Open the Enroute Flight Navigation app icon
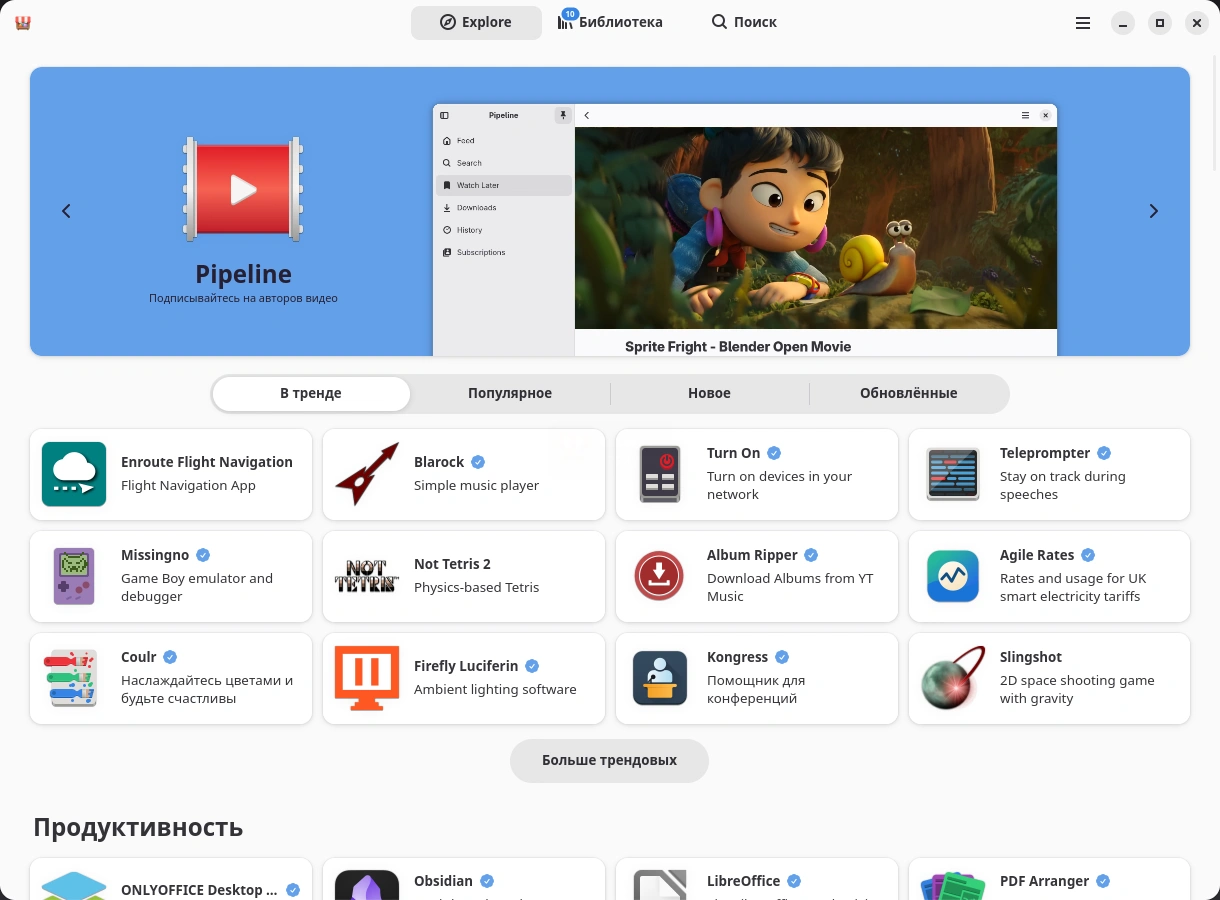 coord(74,474)
